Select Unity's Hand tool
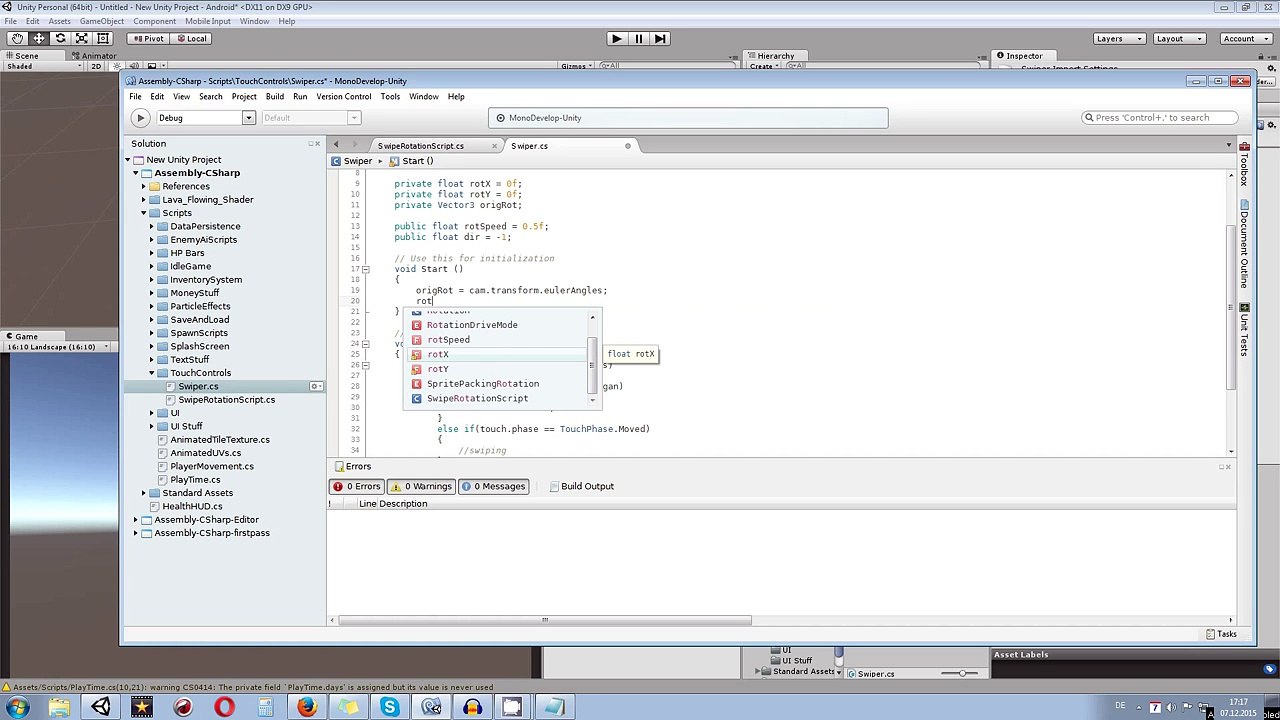1280x720 pixels. (x=17, y=38)
